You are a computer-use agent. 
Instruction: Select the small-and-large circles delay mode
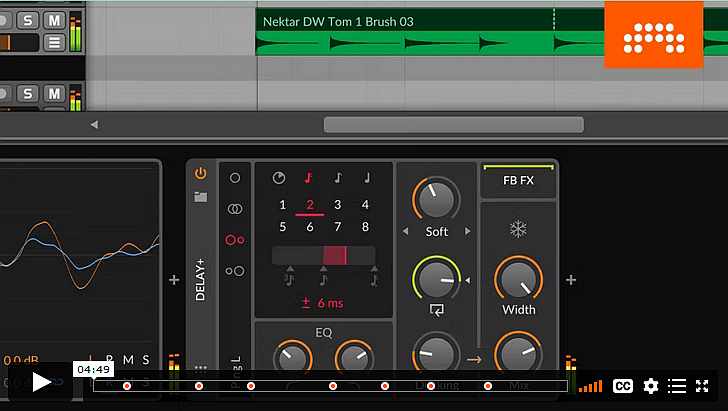pyautogui.click(x=235, y=271)
